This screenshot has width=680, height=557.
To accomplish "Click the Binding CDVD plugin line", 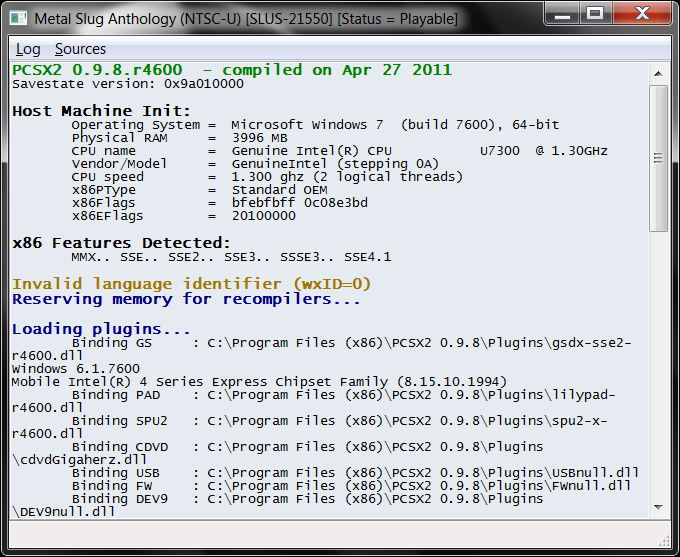I will click(307, 447).
